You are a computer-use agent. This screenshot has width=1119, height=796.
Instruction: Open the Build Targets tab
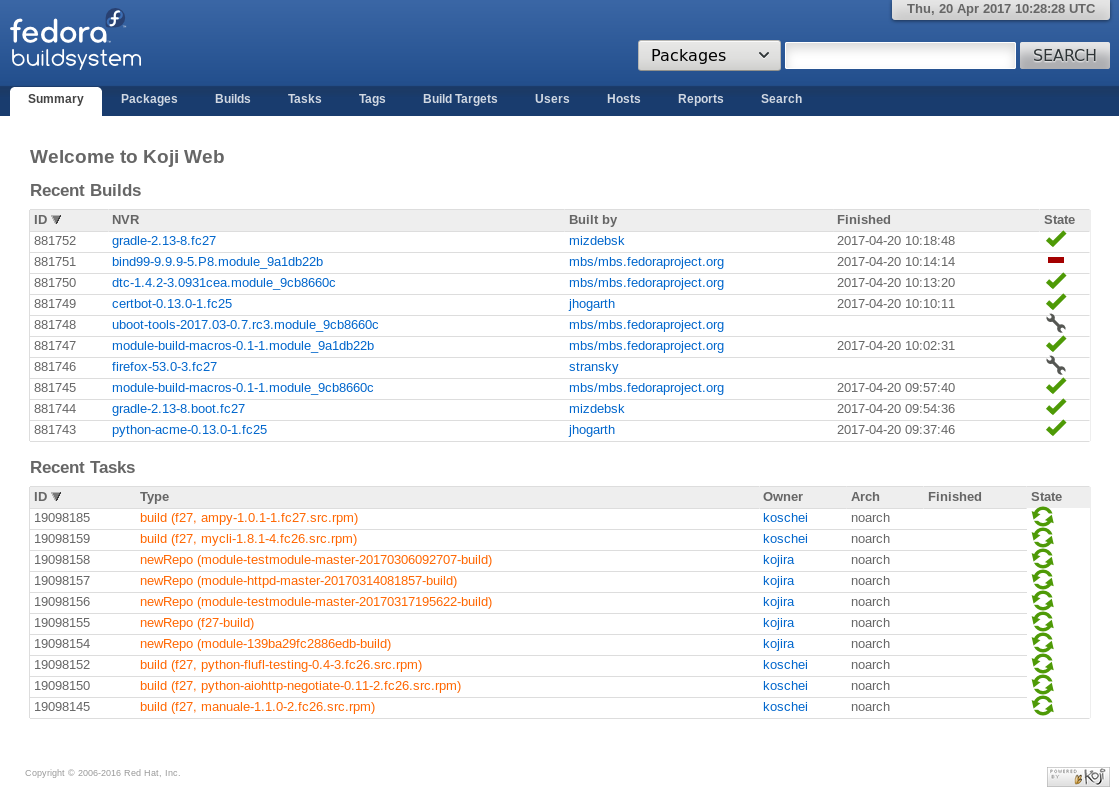point(460,100)
